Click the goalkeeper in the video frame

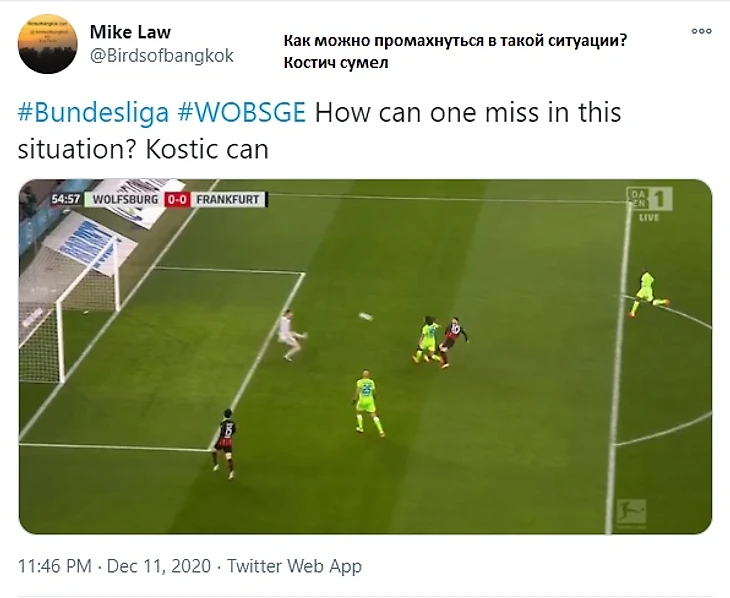coord(291,335)
